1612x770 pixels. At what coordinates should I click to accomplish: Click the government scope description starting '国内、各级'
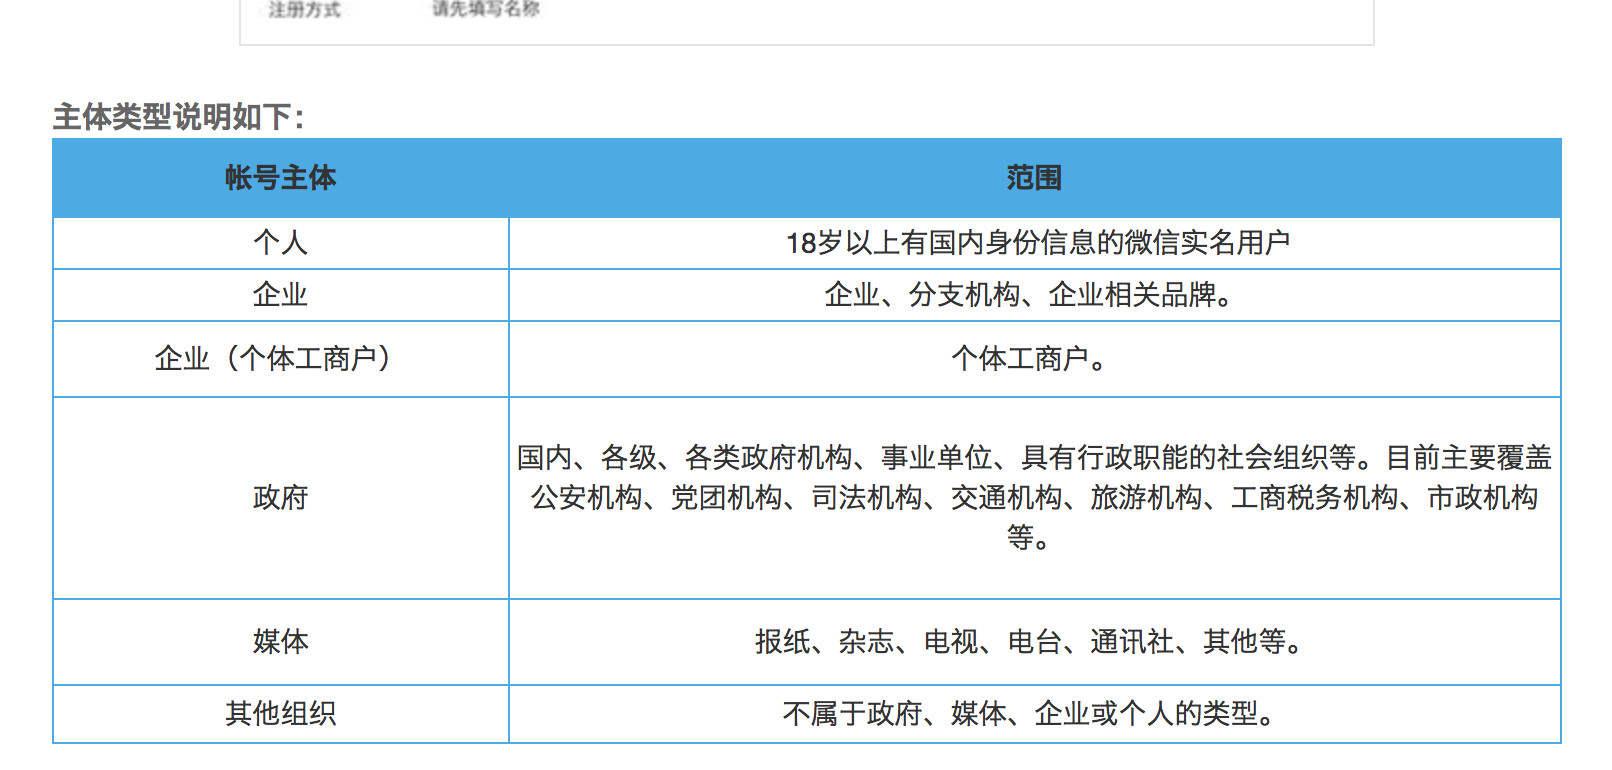click(x=1035, y=498)
